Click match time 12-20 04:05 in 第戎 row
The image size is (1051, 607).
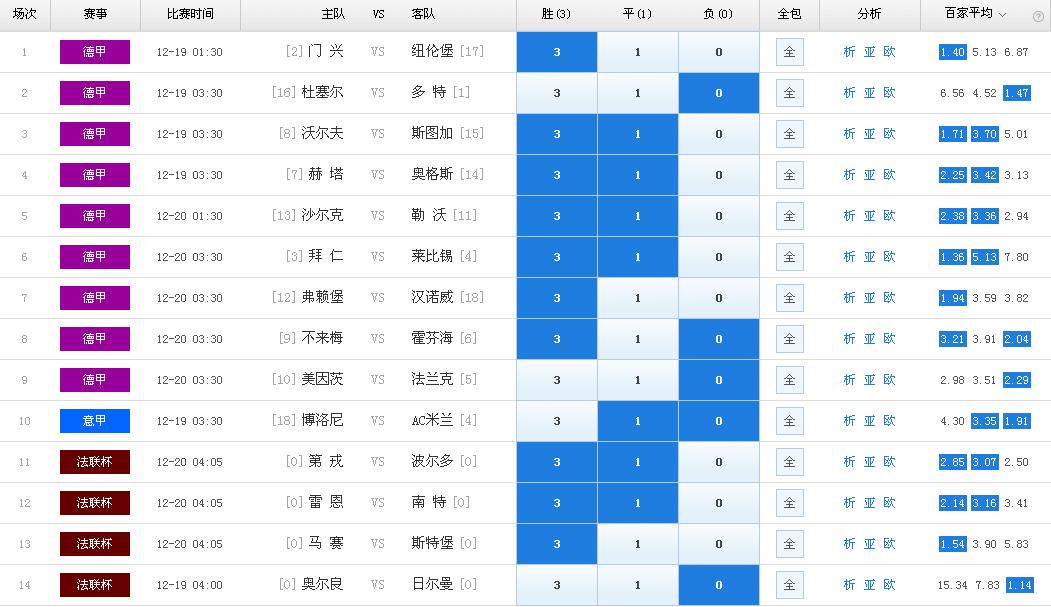click(x=190, y=462)
